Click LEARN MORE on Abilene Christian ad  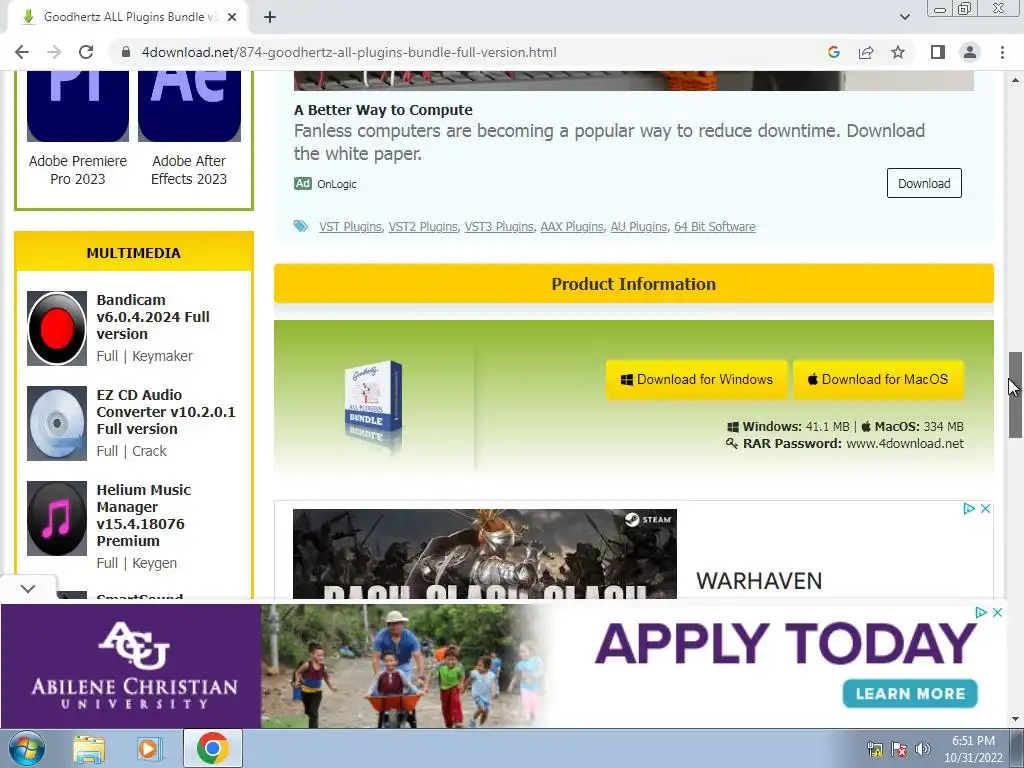pyautogui.click(x=910, y=694)
